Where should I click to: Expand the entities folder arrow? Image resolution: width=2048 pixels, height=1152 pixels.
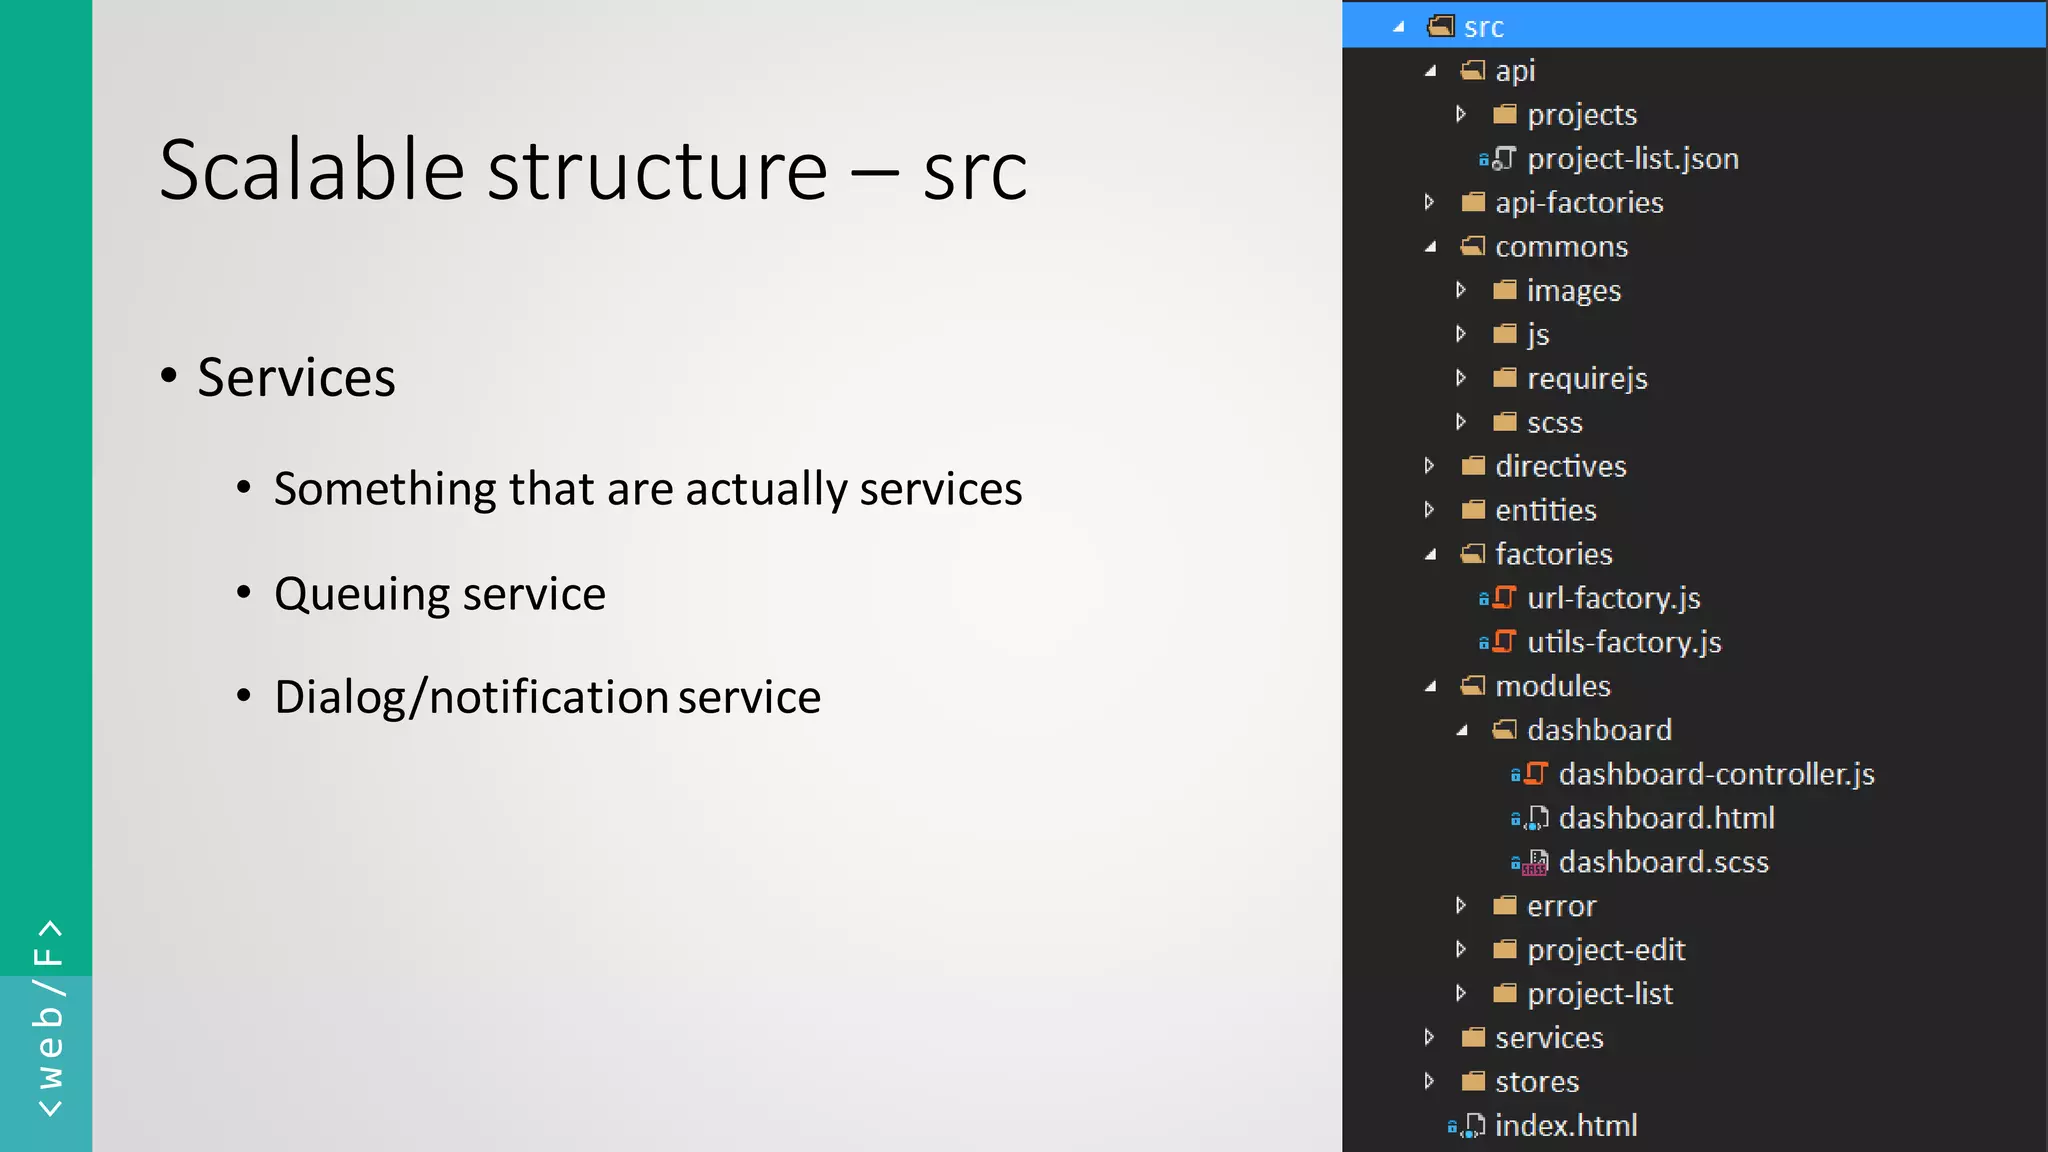point(1429,510)
